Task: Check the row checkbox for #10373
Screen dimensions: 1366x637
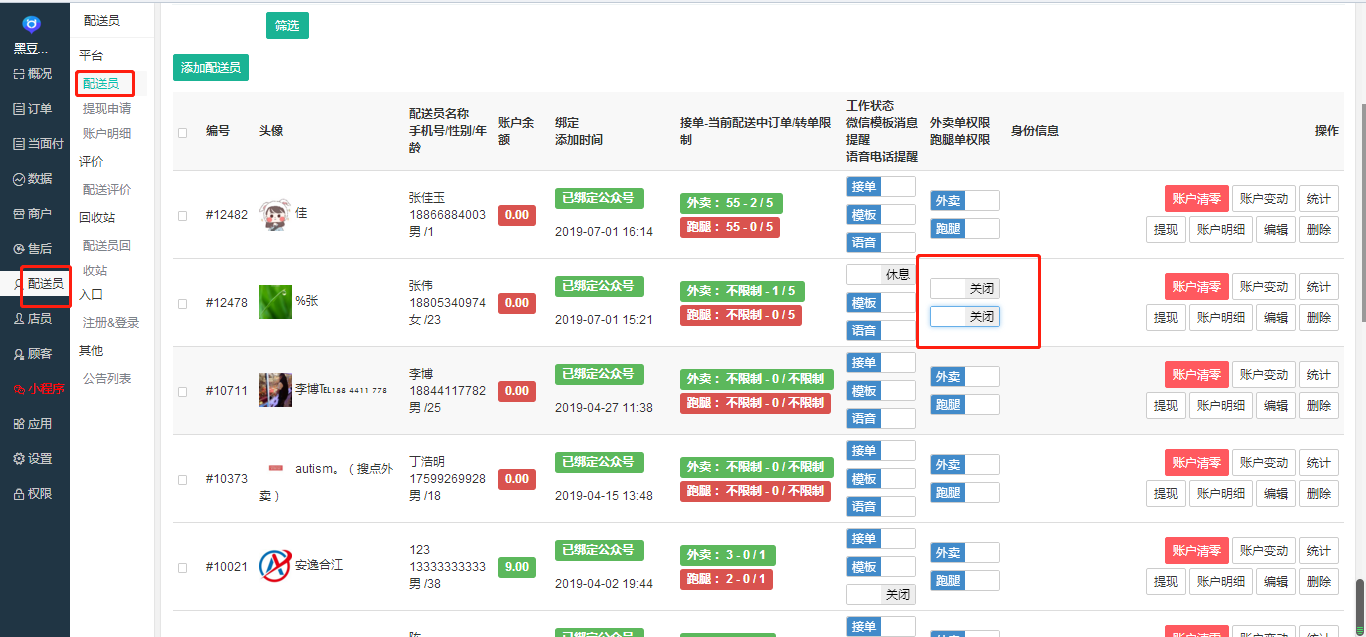Action: [182, 479]
